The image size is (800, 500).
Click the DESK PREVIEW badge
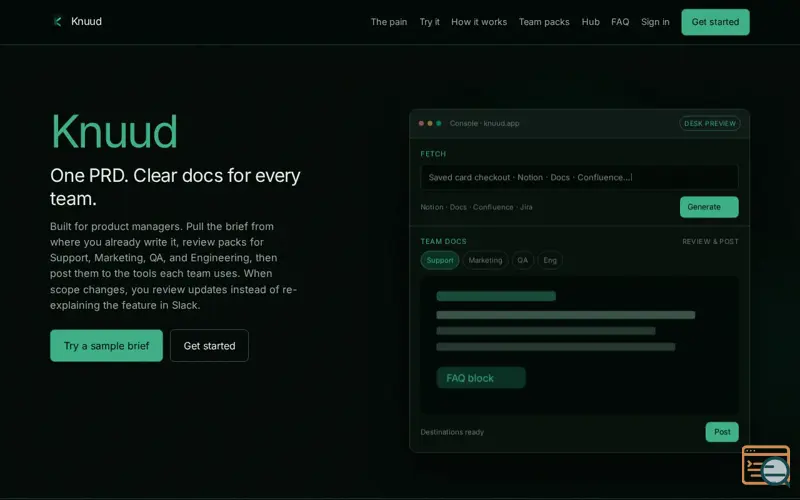pyautogui.click(x=710, y=123)
